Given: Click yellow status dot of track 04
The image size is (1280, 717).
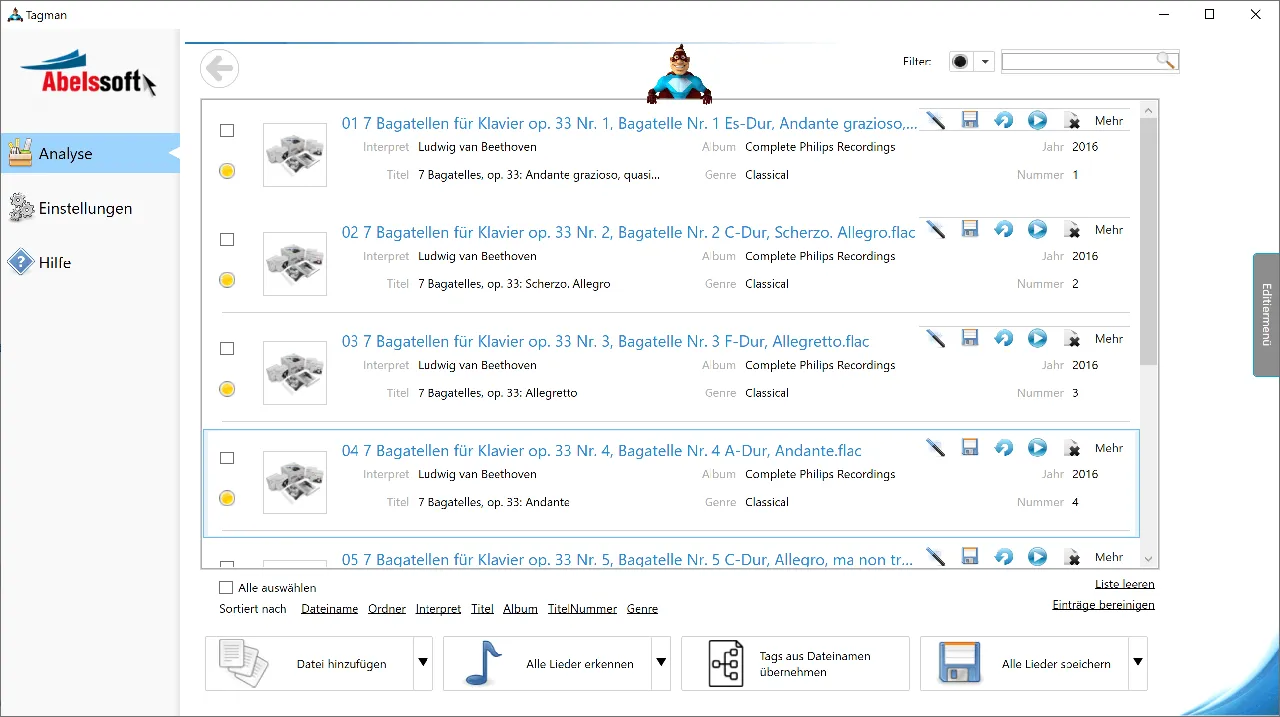Looking at the screenshot, I should 227,498.
